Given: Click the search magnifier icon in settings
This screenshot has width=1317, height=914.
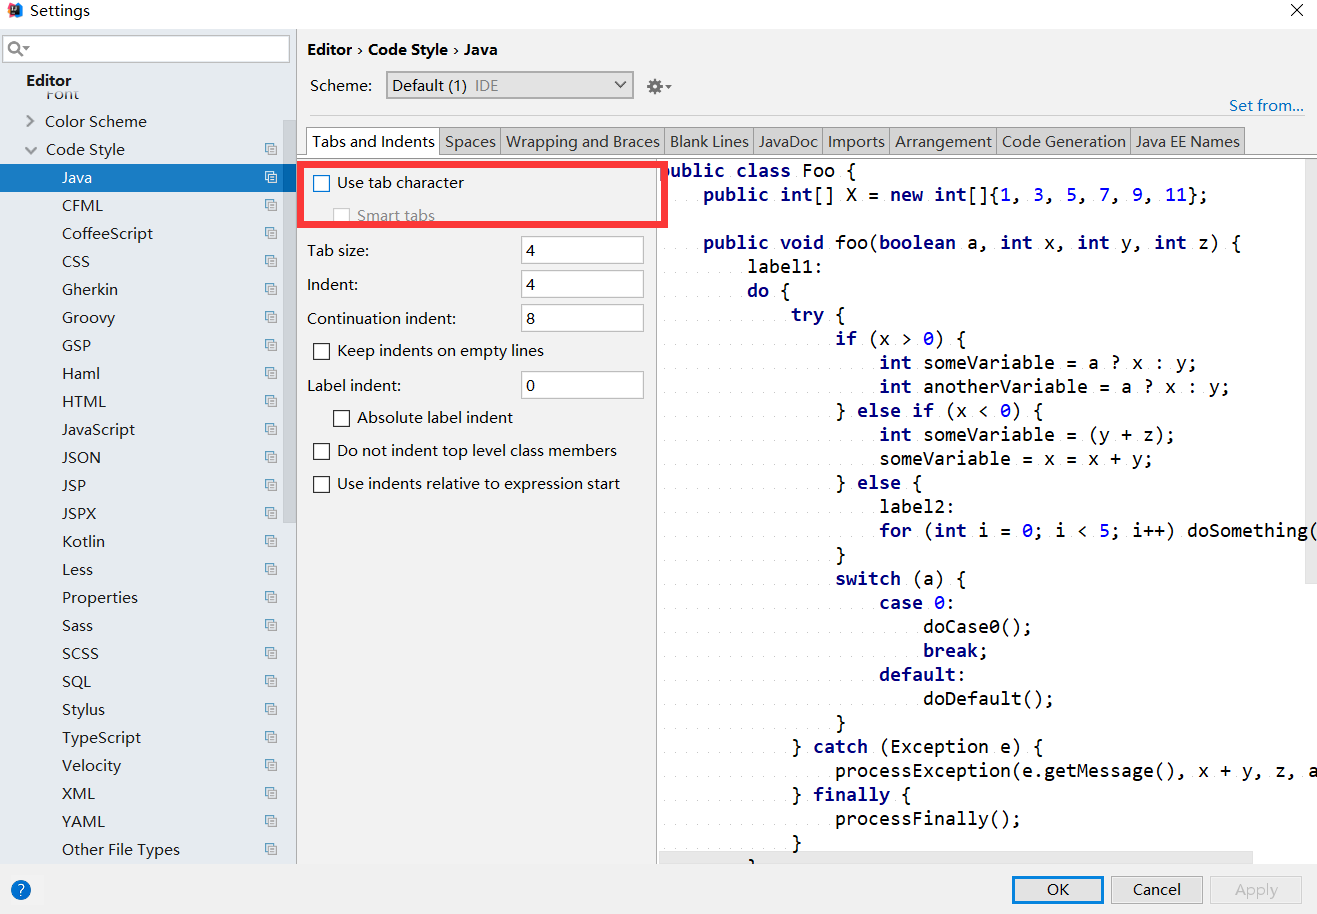Looking at the screenshot, I should (x=17, y=49).
